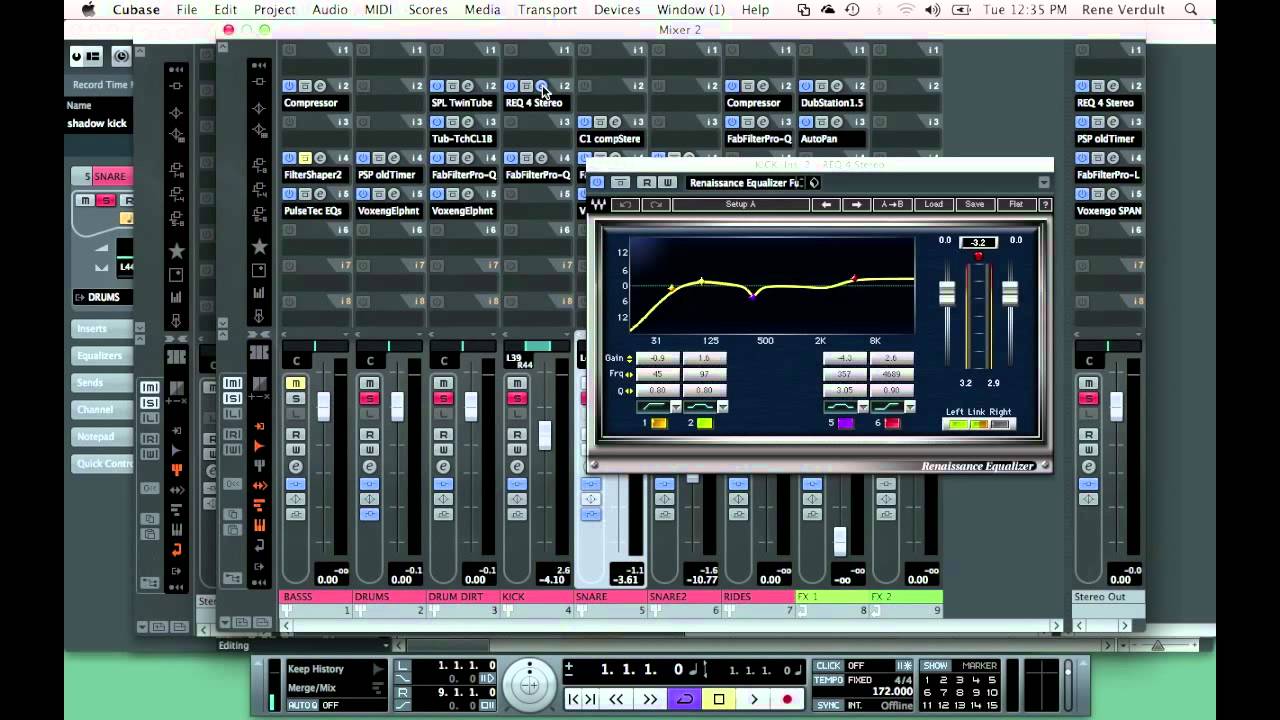The image size is (1280, 720).
Task: Click the SHOW marker button on transport
Action: coord(935,666)
